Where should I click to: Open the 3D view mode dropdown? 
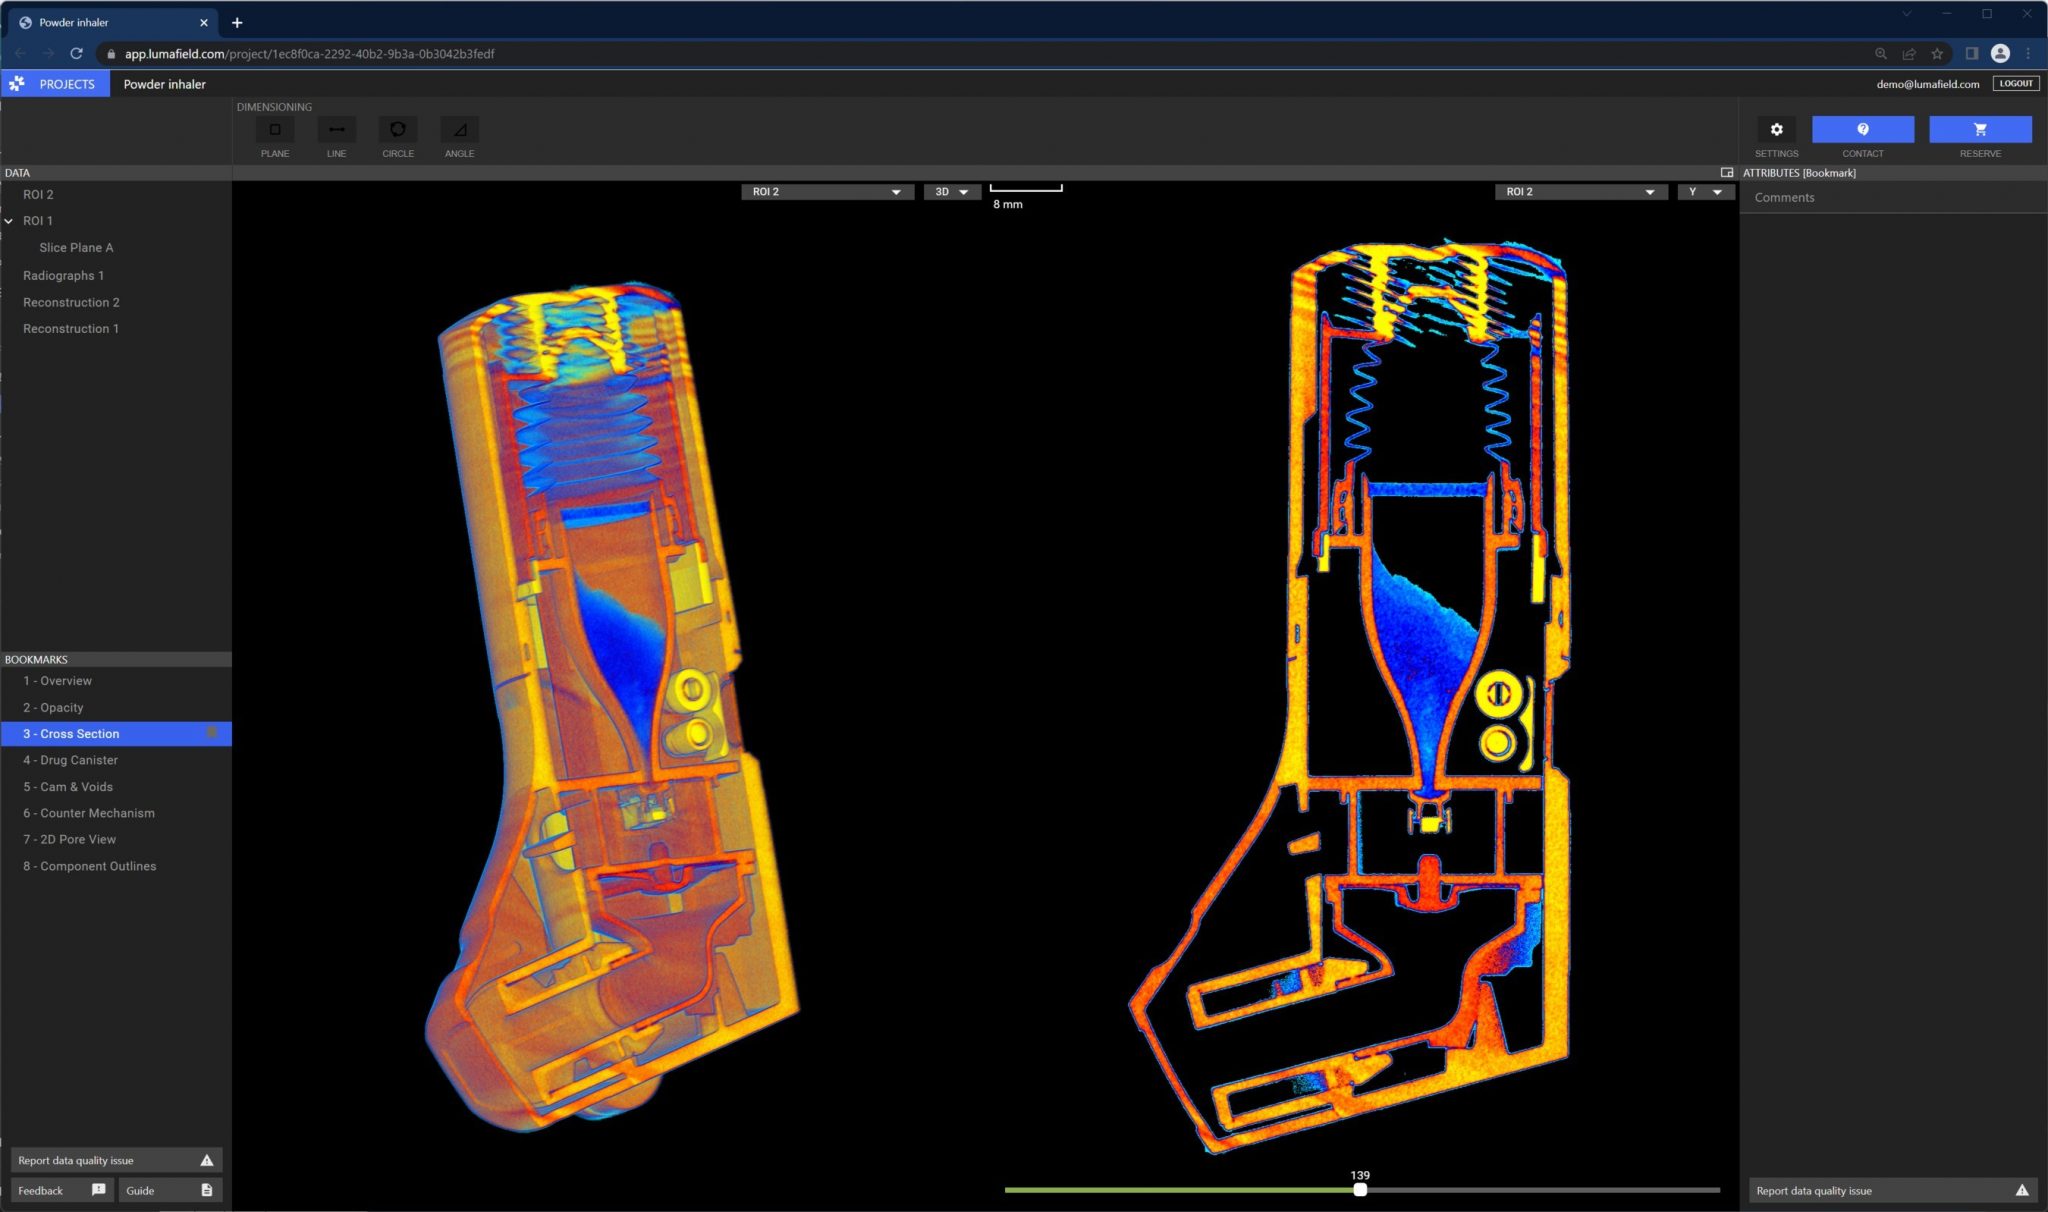[949, 191]
